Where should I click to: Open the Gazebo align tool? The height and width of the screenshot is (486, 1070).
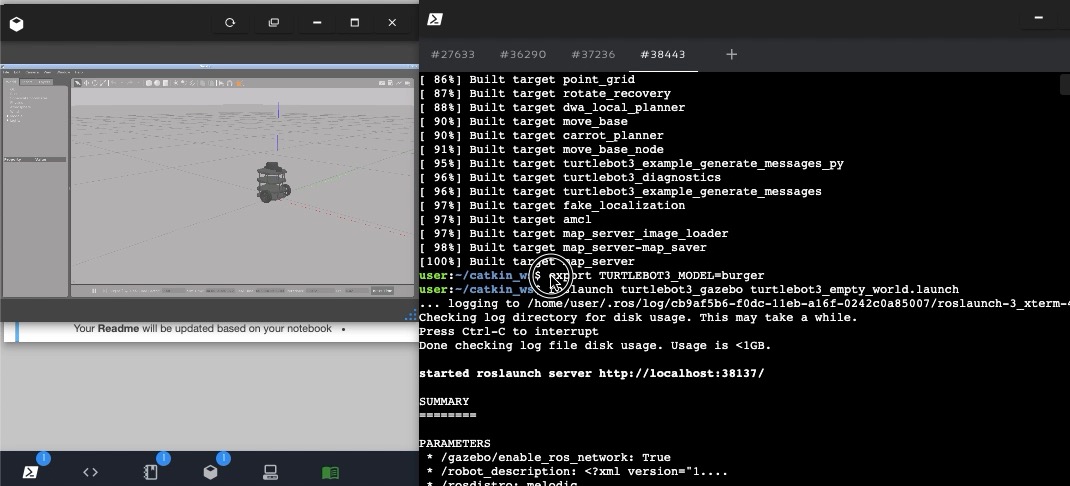click(x=221, y=83)
